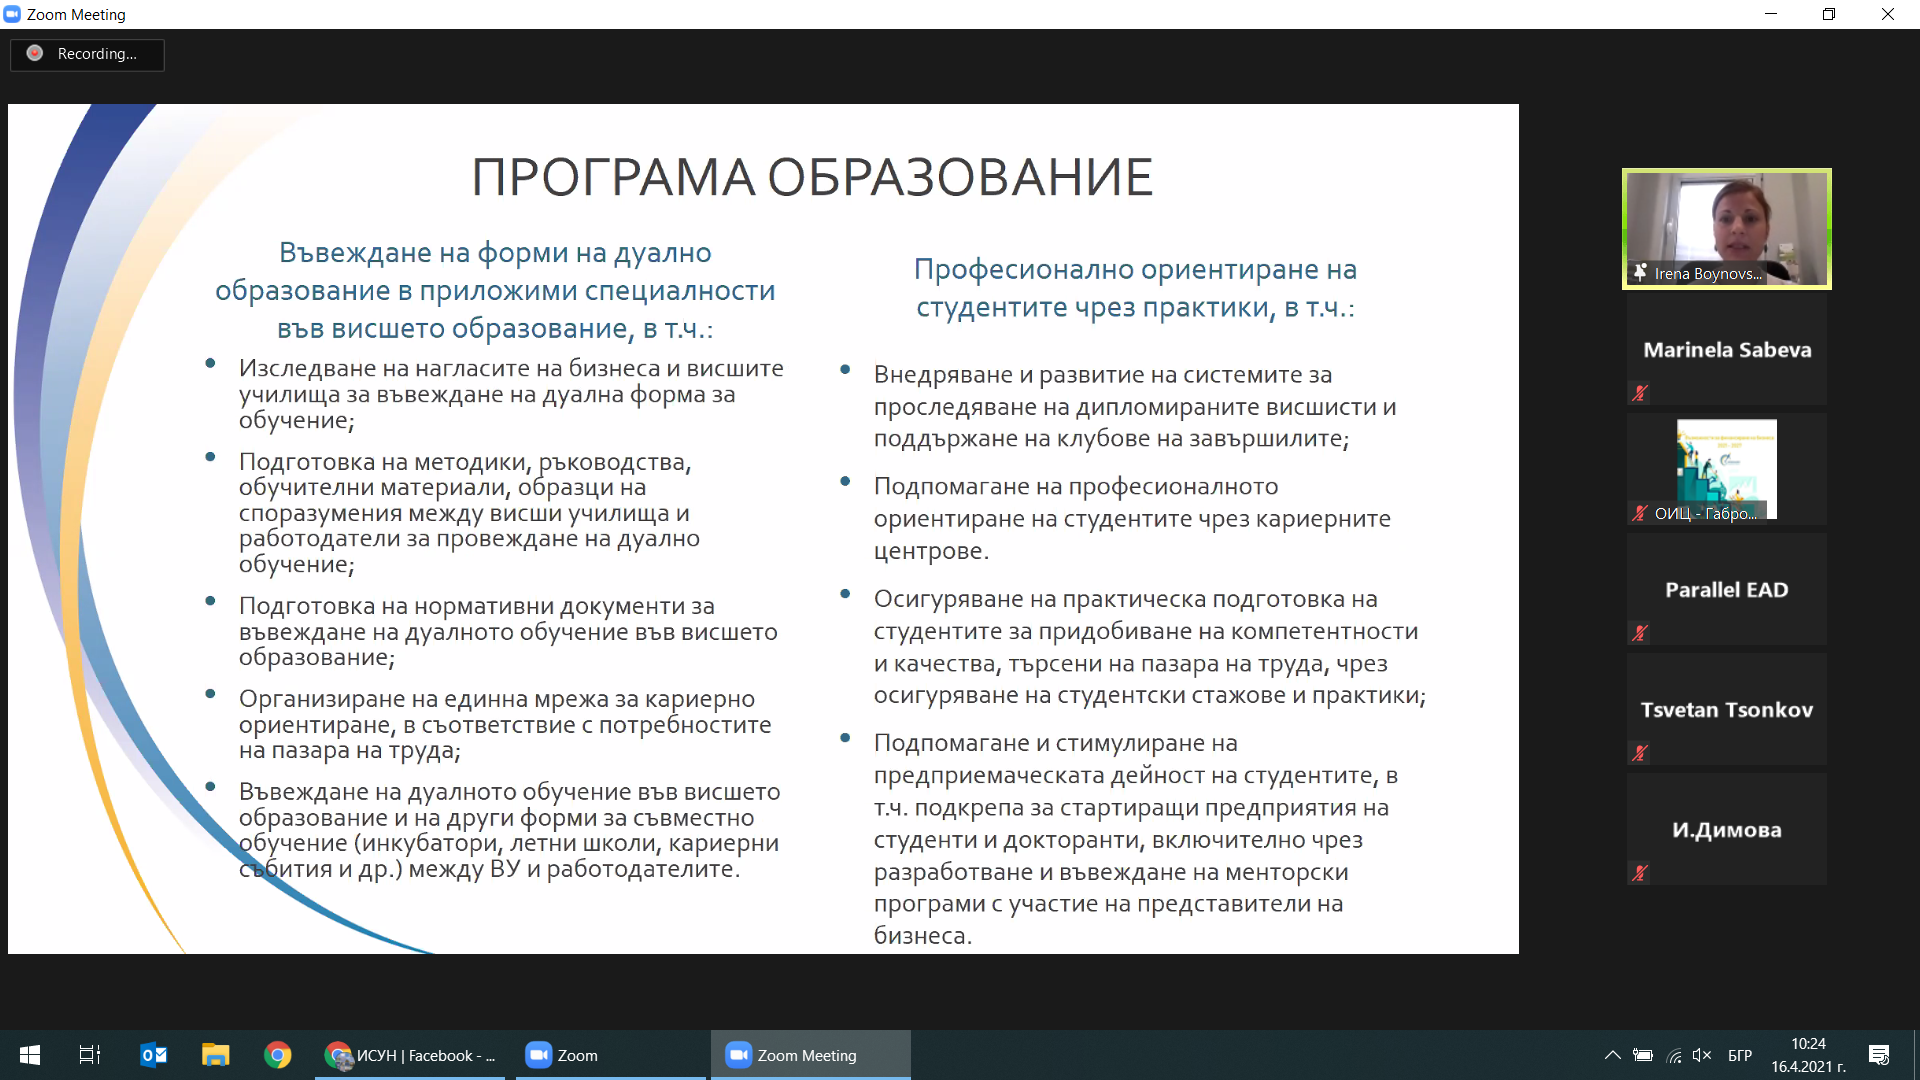
Task: Click muted microphone icon under Marinela Sabeva
Action: pyautogui.click(x=1640, y=393)
